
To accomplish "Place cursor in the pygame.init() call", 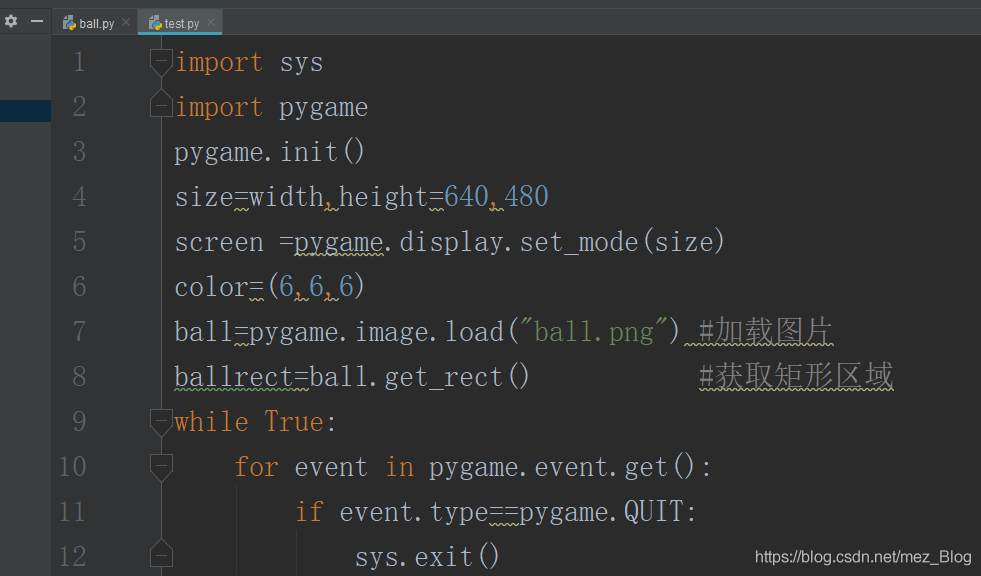I will (268, 151).
